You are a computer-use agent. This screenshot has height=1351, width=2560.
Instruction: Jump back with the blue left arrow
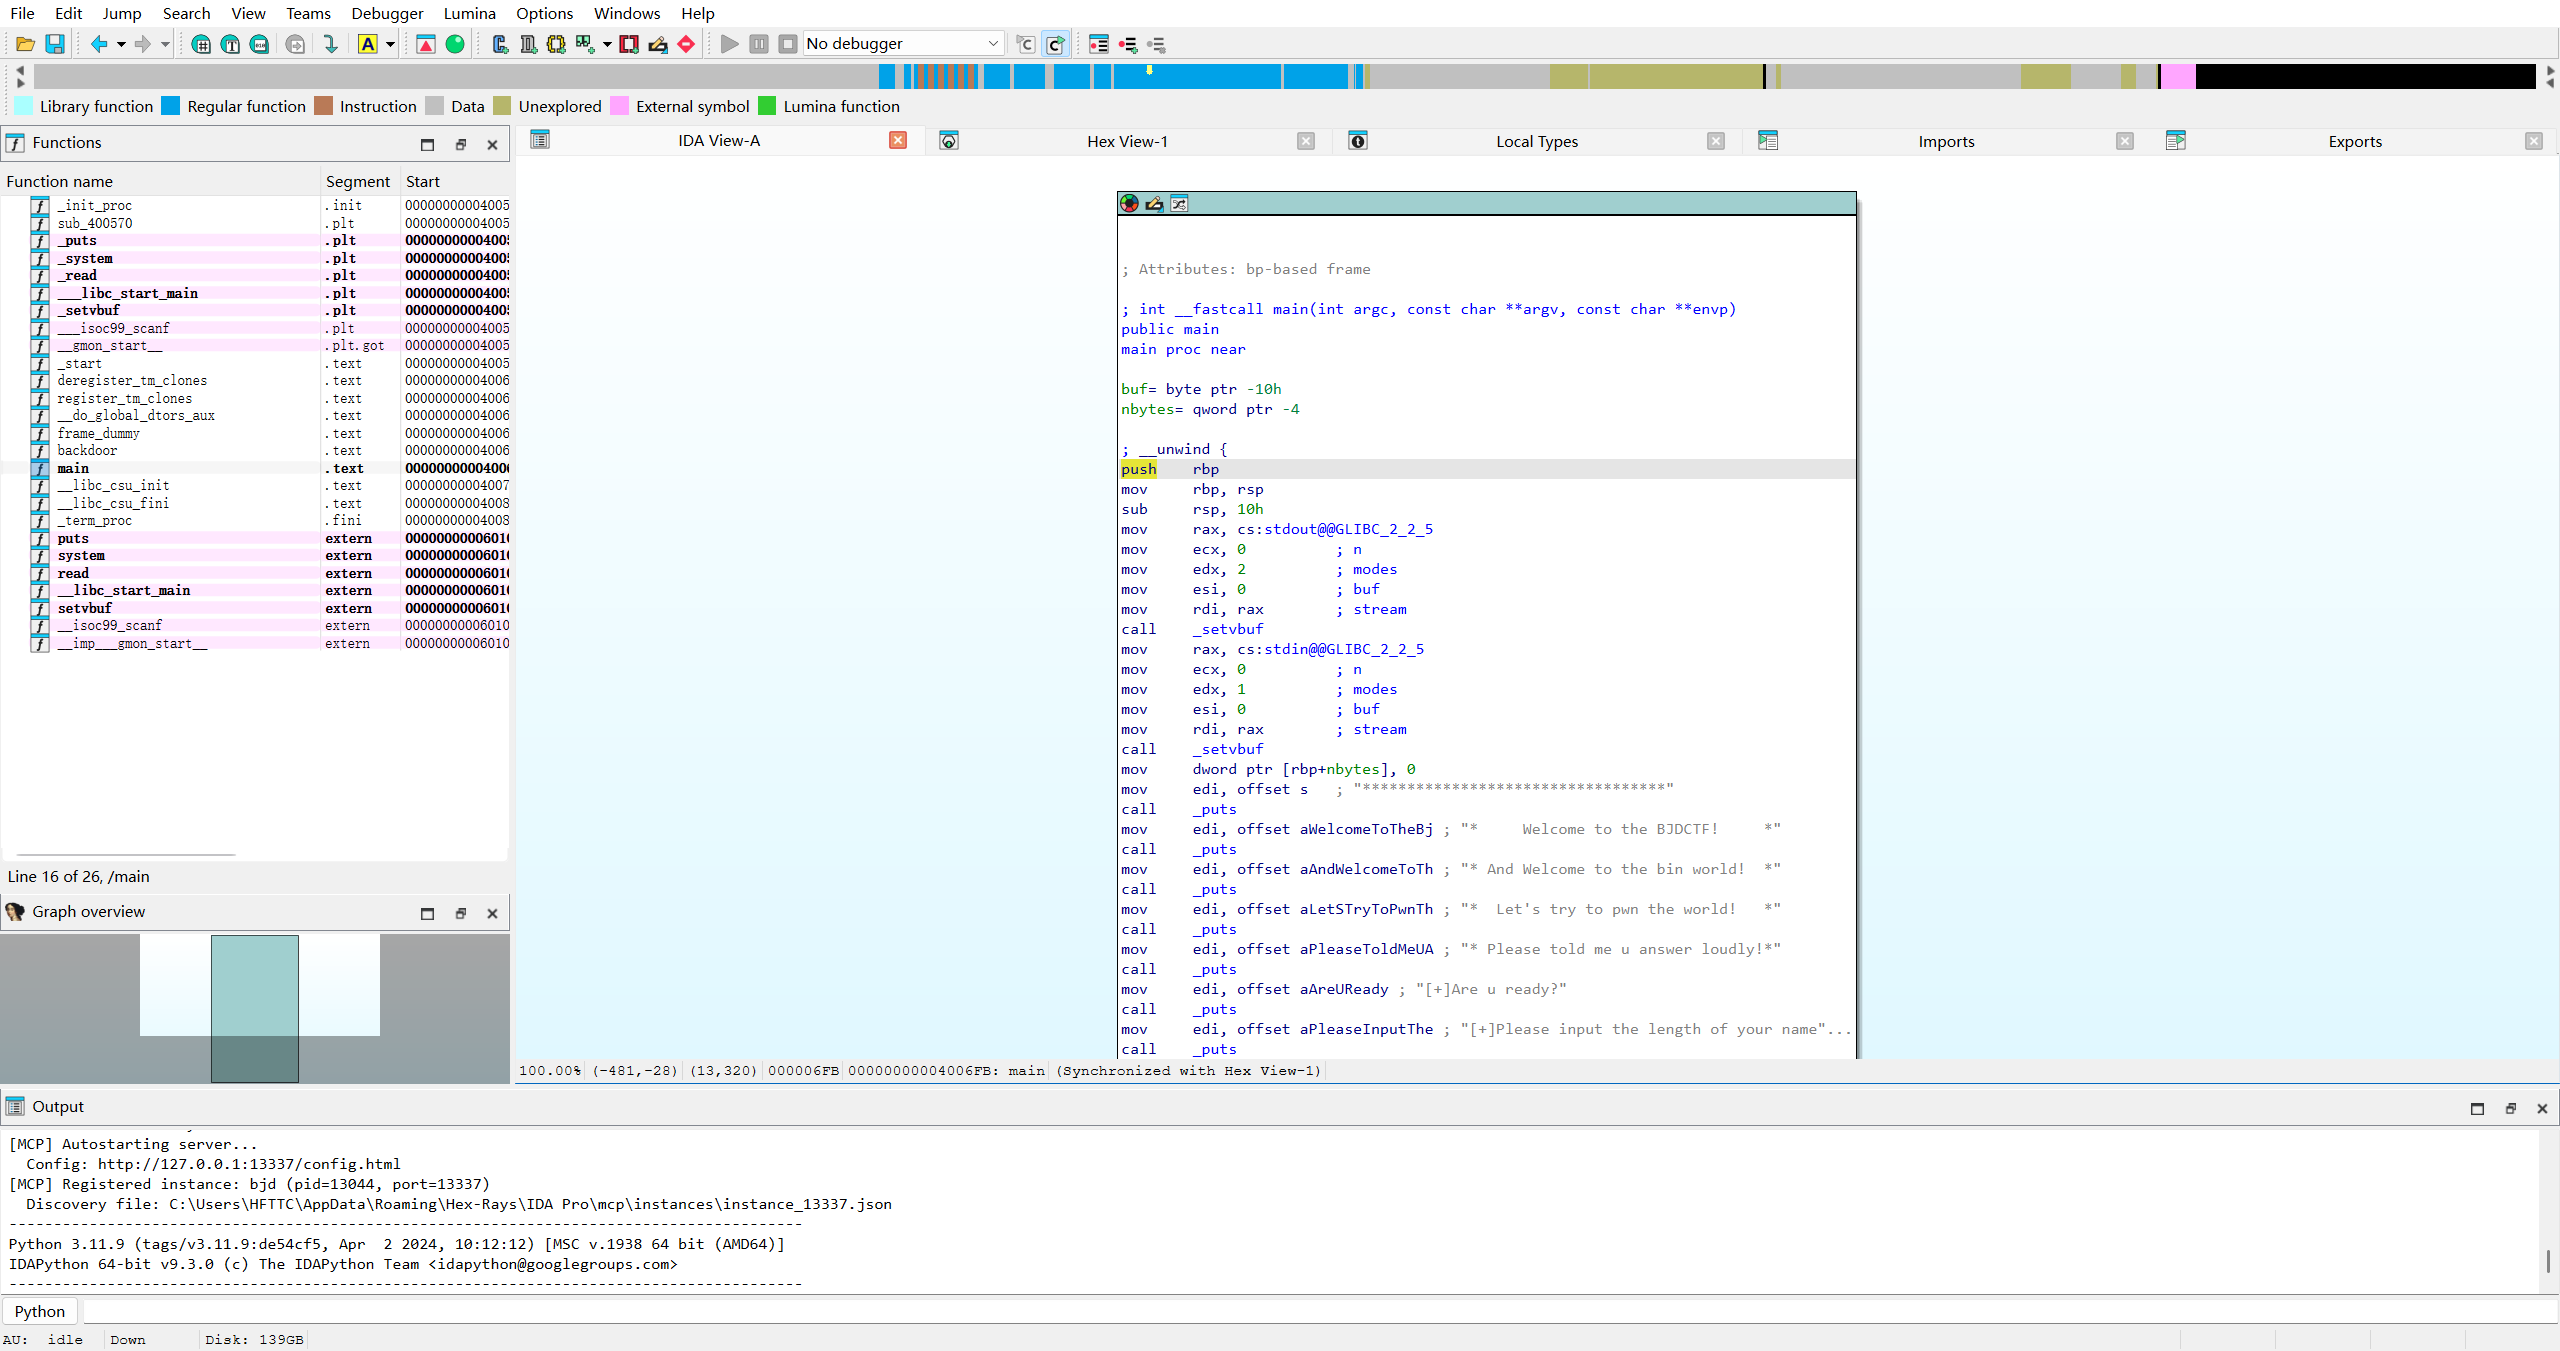pos(99,44)
